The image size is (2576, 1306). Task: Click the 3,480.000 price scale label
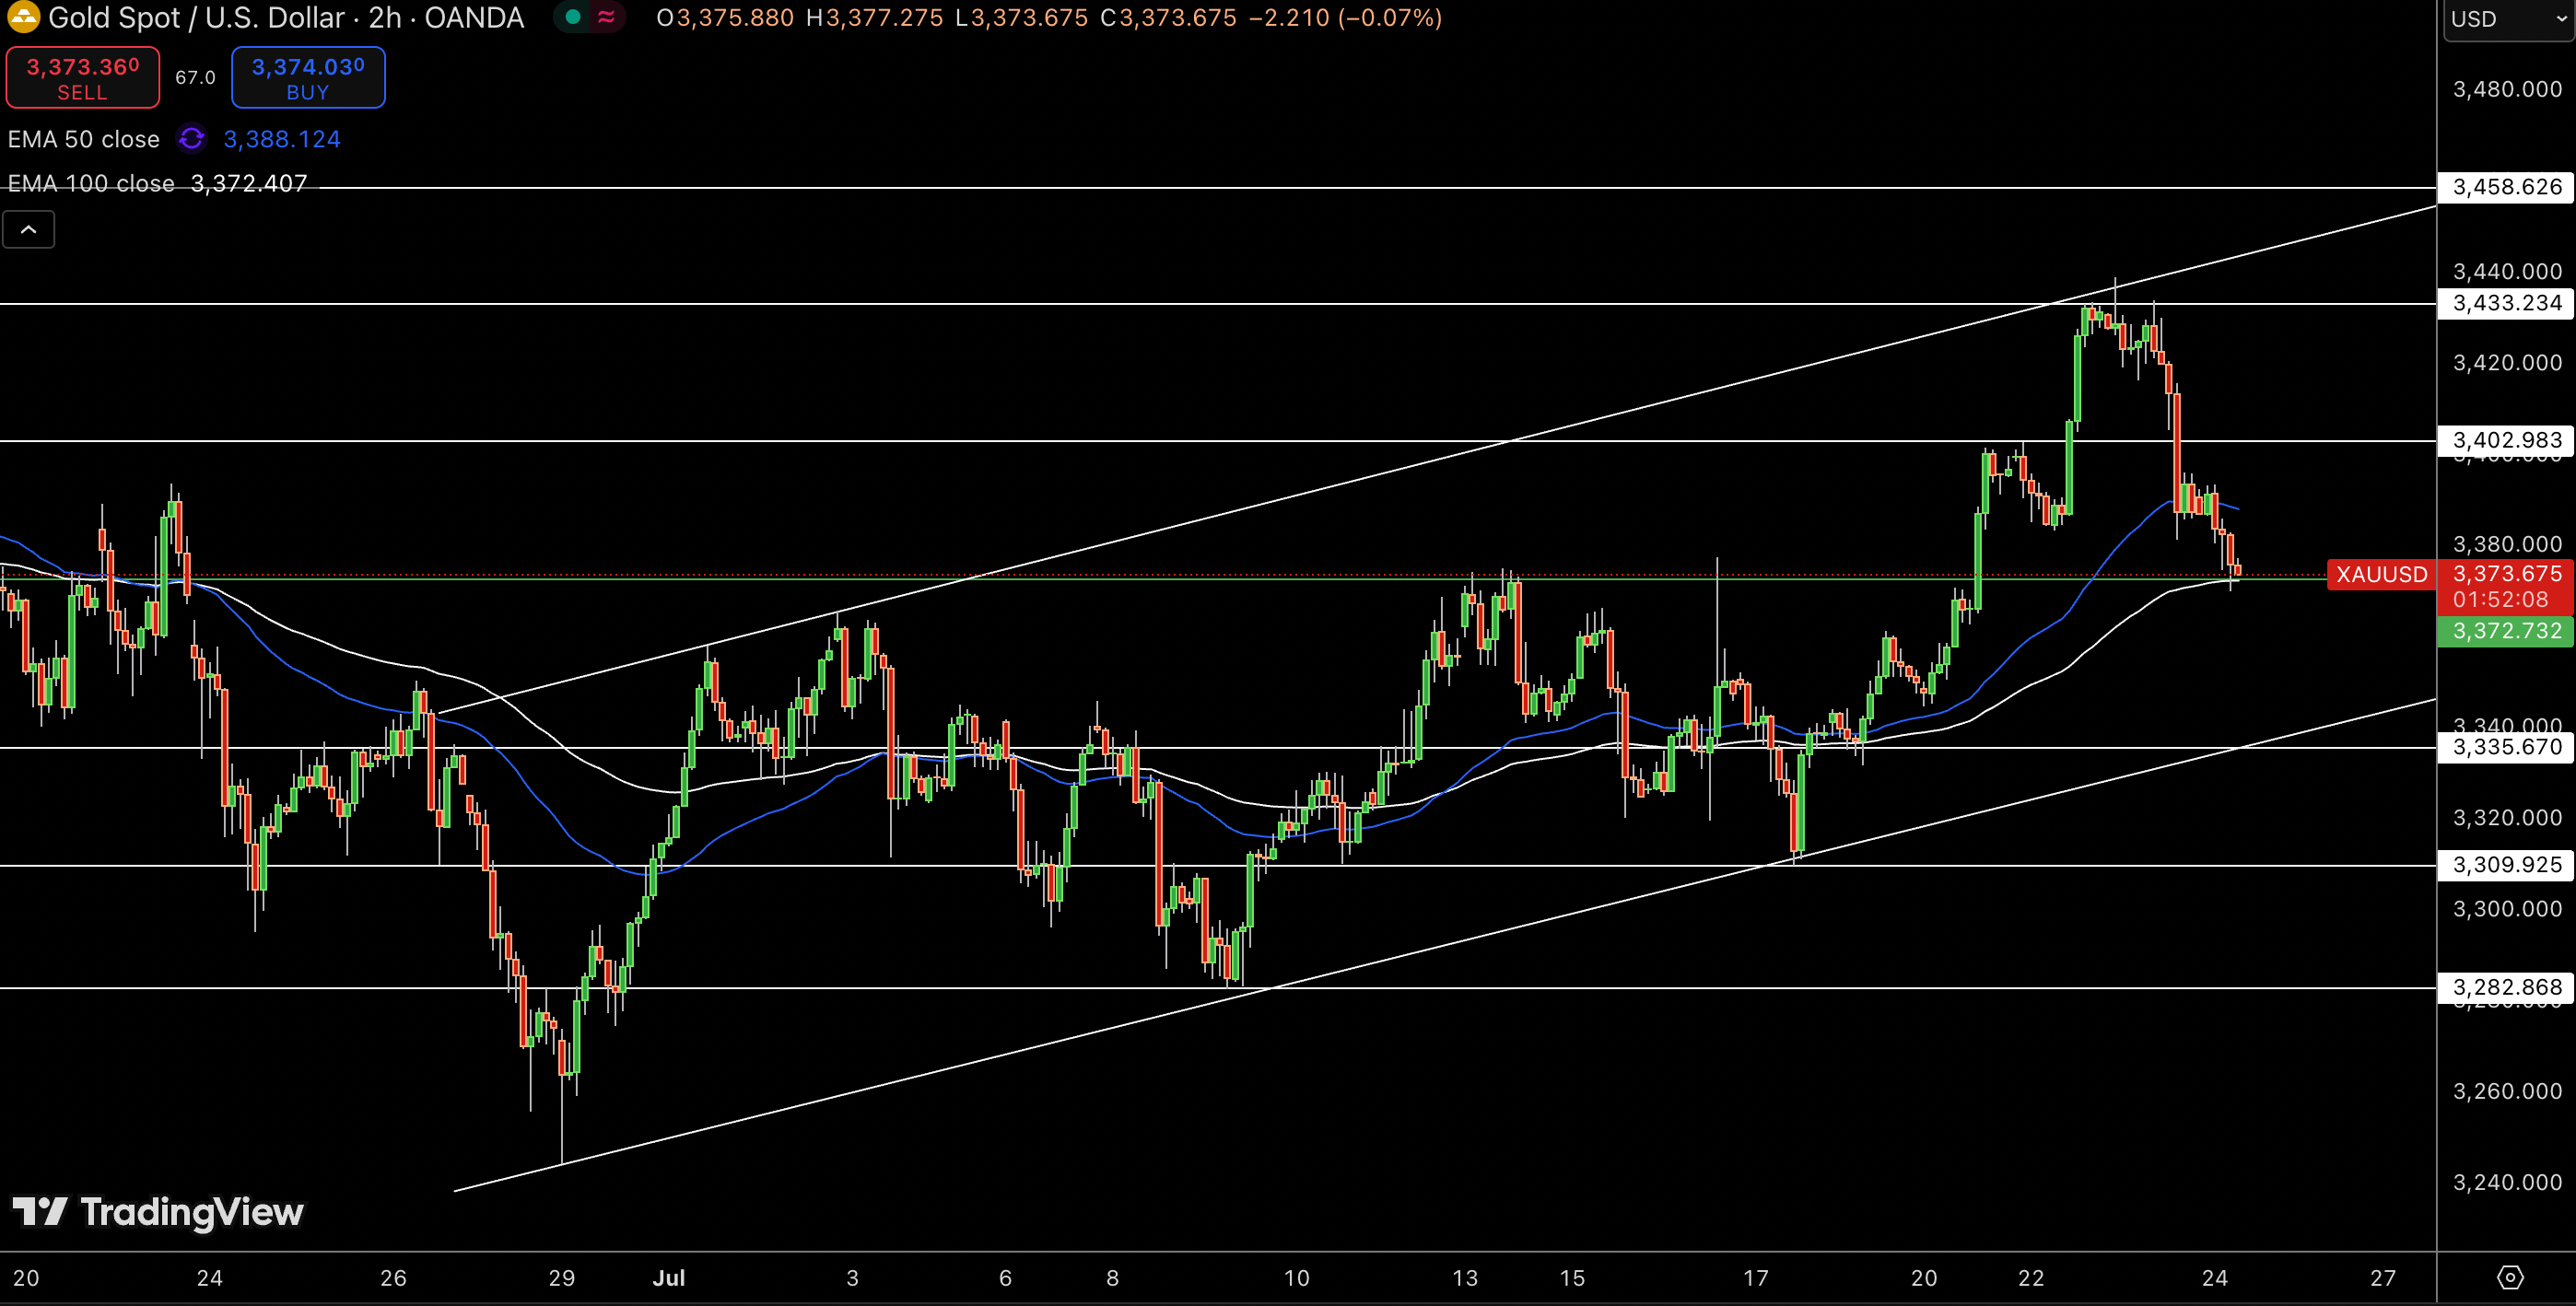(2507, 90)
